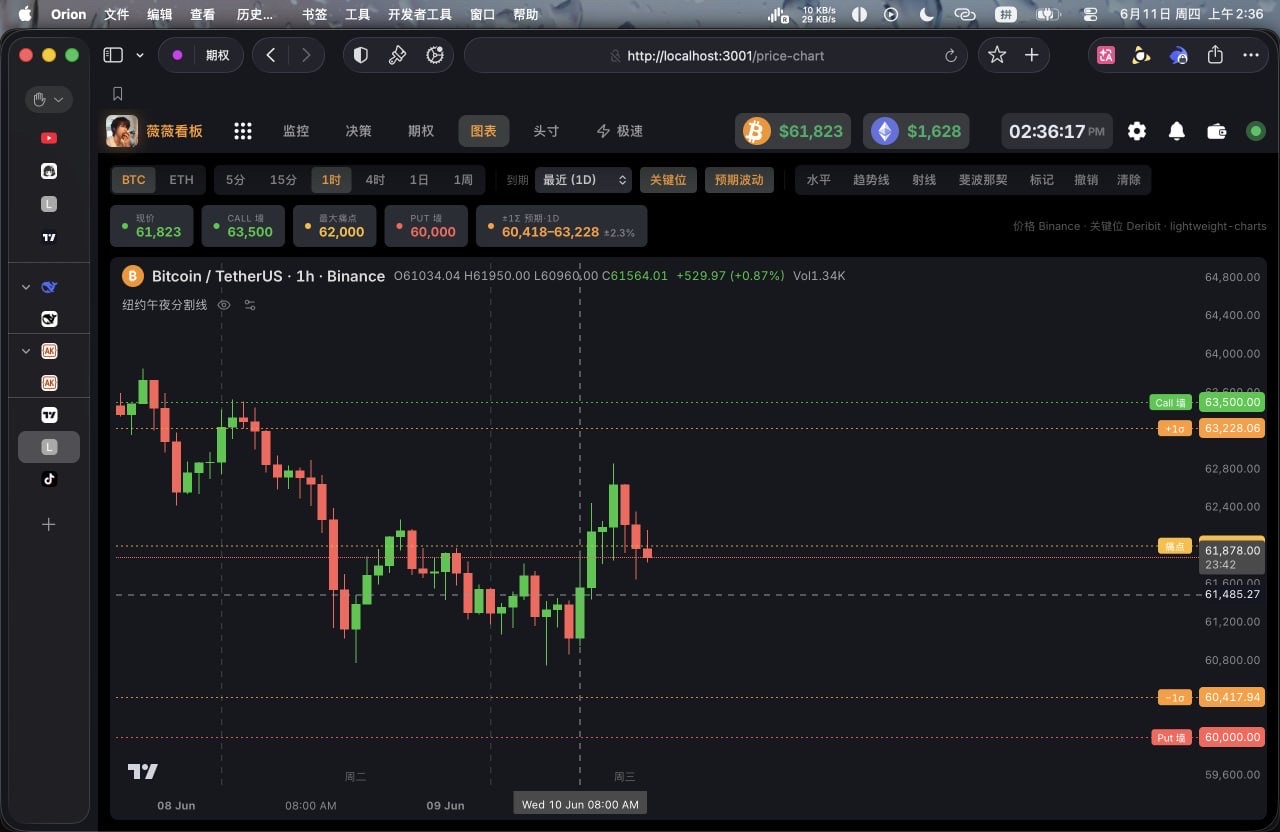Viewport: 1280px width, 832px height.
Task: Click the green status indicator dot
Action: pos(1256,131)
